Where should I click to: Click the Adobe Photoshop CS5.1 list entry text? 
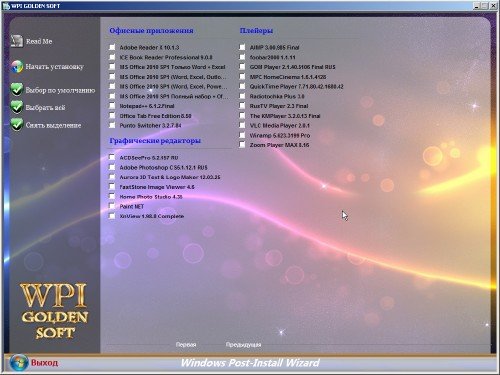click(163, 167)
